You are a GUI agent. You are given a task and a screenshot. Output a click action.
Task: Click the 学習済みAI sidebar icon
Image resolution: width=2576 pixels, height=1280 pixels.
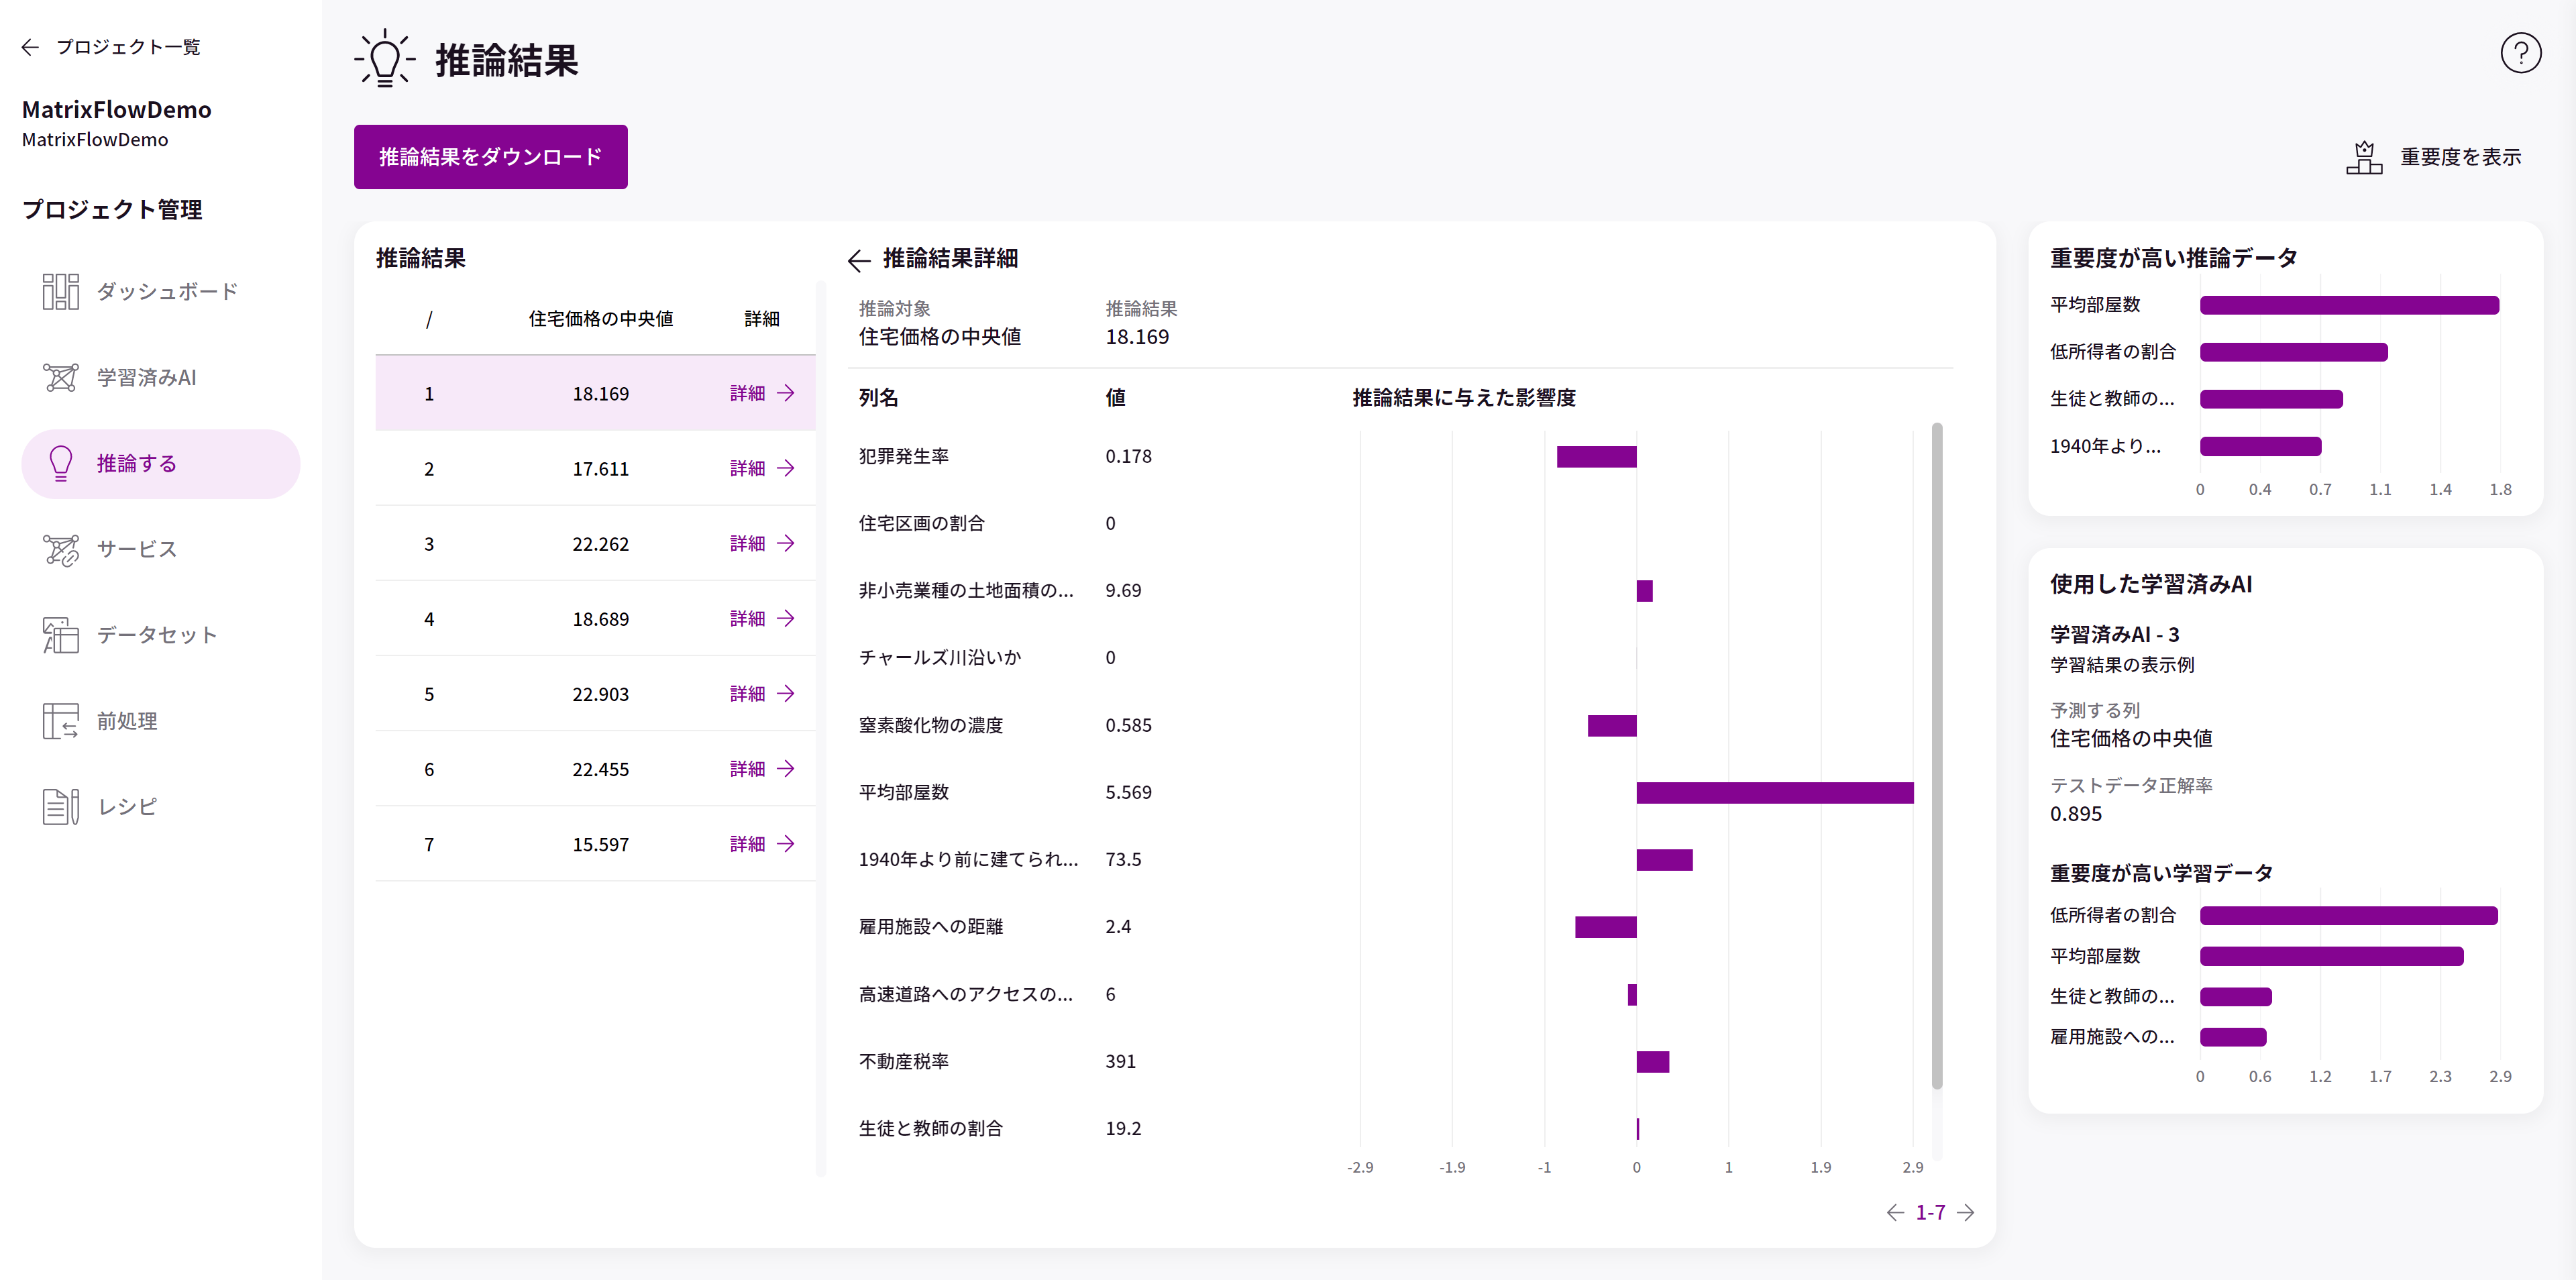pos(60,377)
